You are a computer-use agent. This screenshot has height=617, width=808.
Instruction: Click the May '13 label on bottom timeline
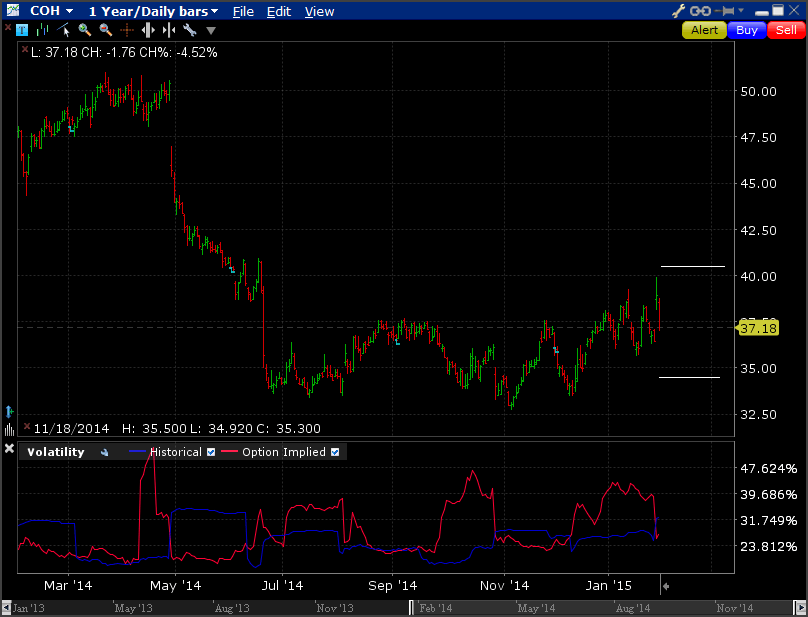(133, 609)
